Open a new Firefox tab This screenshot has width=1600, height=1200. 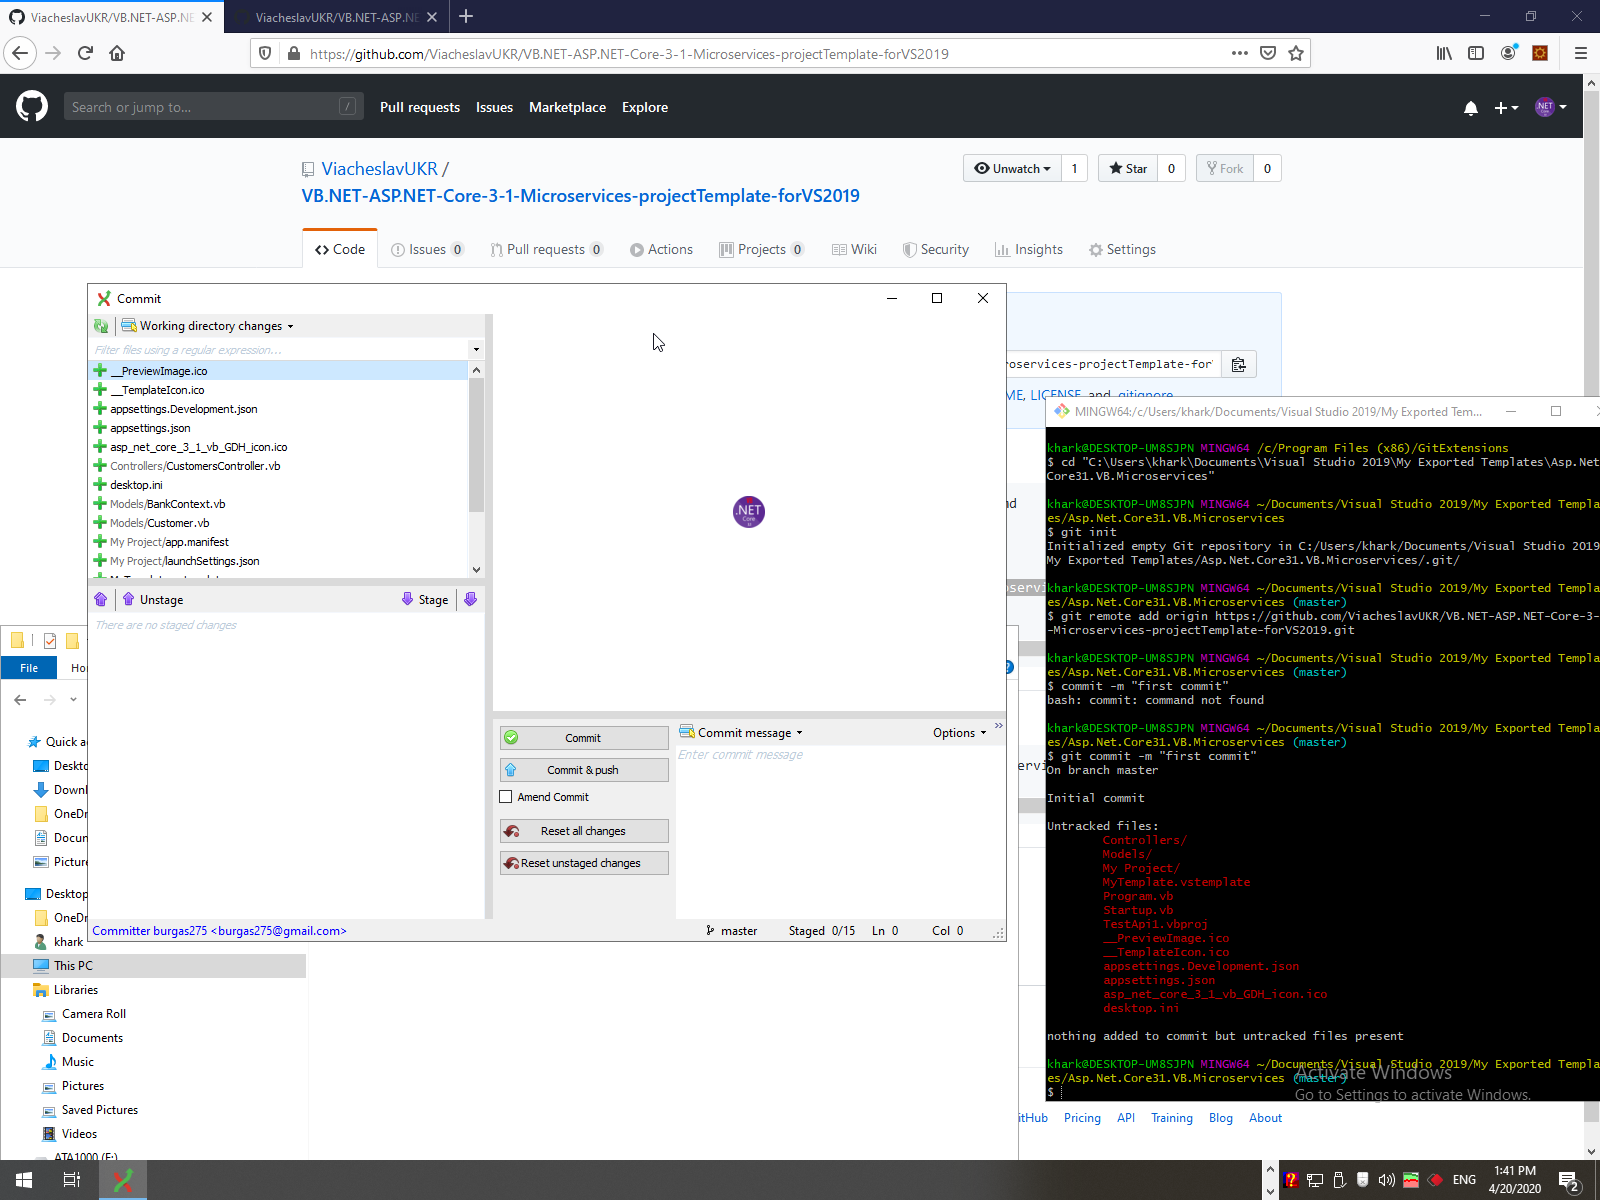pyautogui.click(x=466, y=16)
